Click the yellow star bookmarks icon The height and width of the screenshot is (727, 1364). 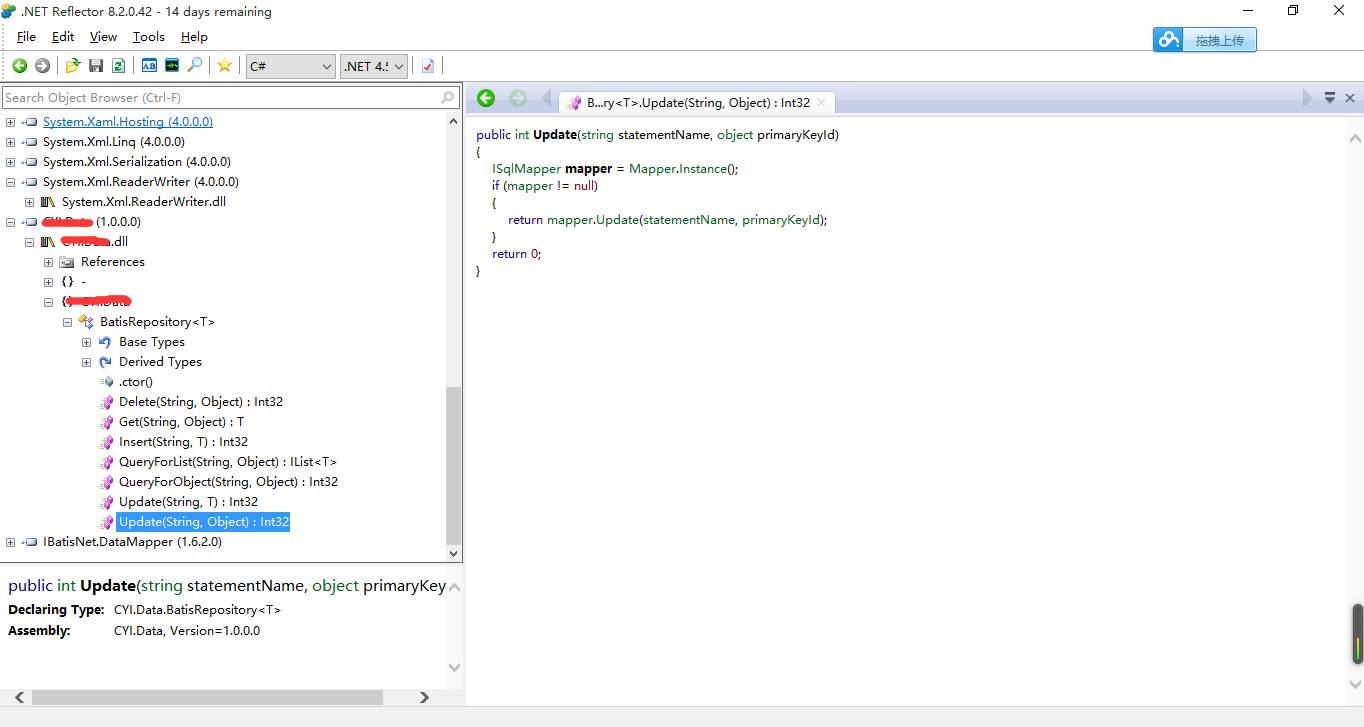click(225, 66)
